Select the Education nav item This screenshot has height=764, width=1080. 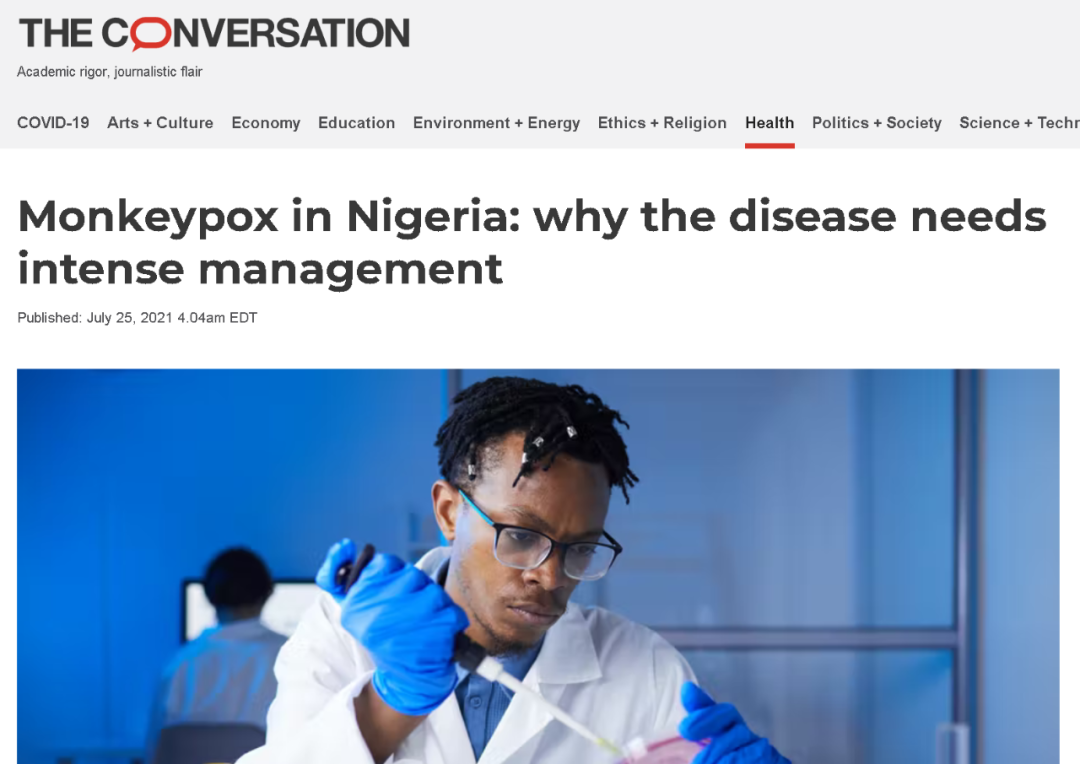coord(357,123)
